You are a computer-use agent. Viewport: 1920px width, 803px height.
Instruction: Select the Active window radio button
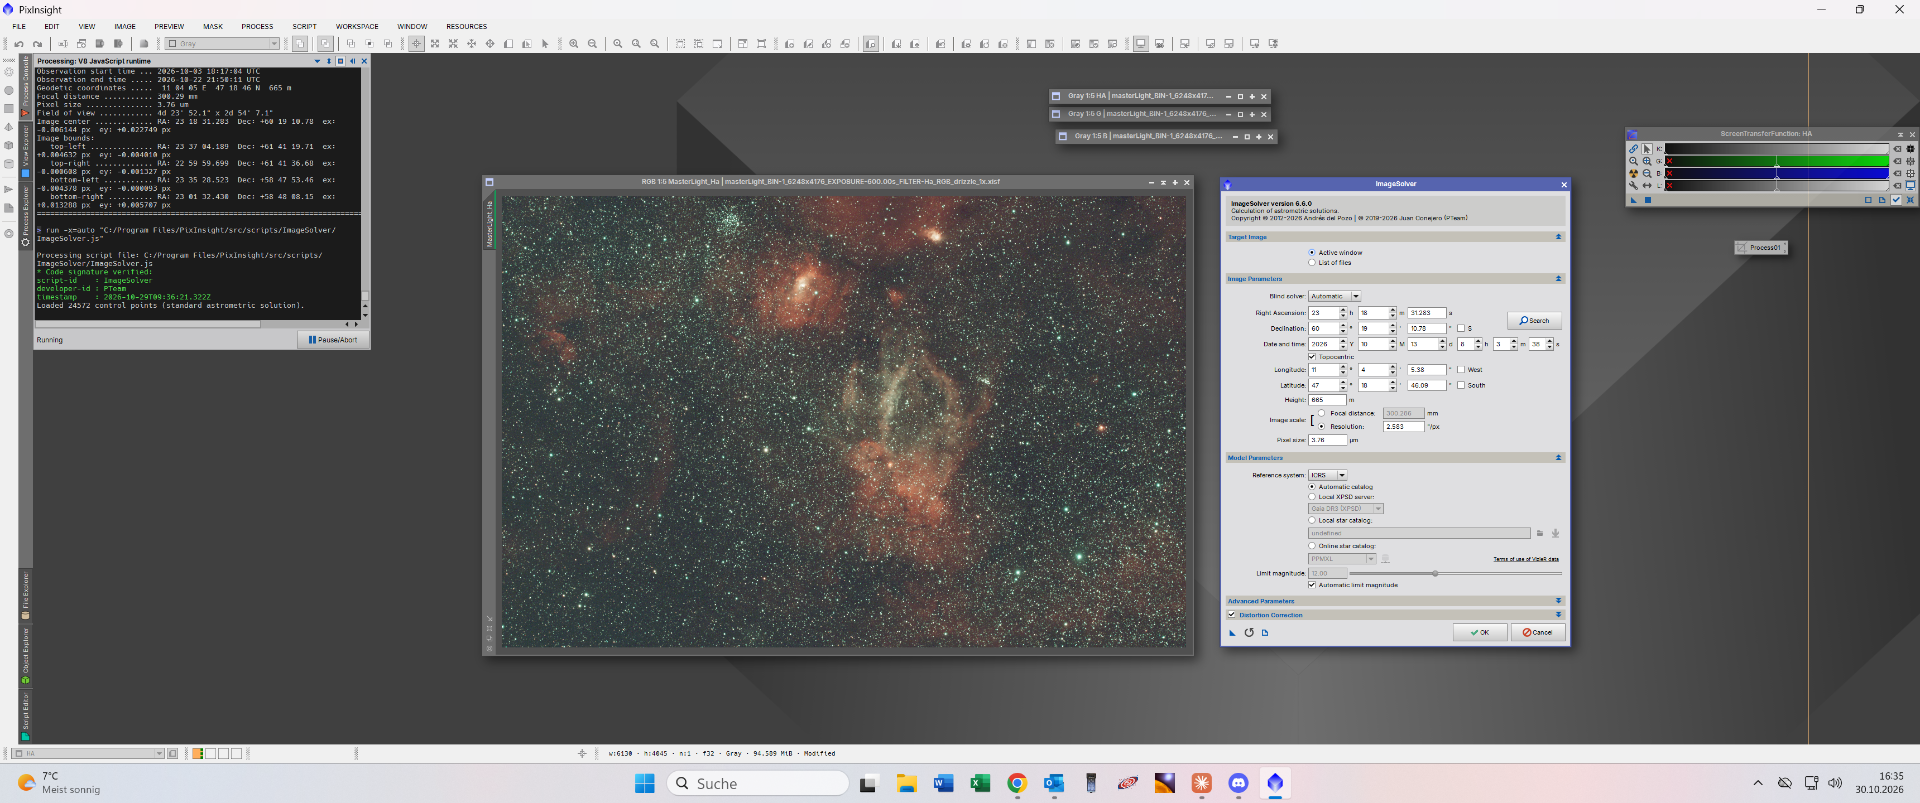click(x=1312, y=253)
